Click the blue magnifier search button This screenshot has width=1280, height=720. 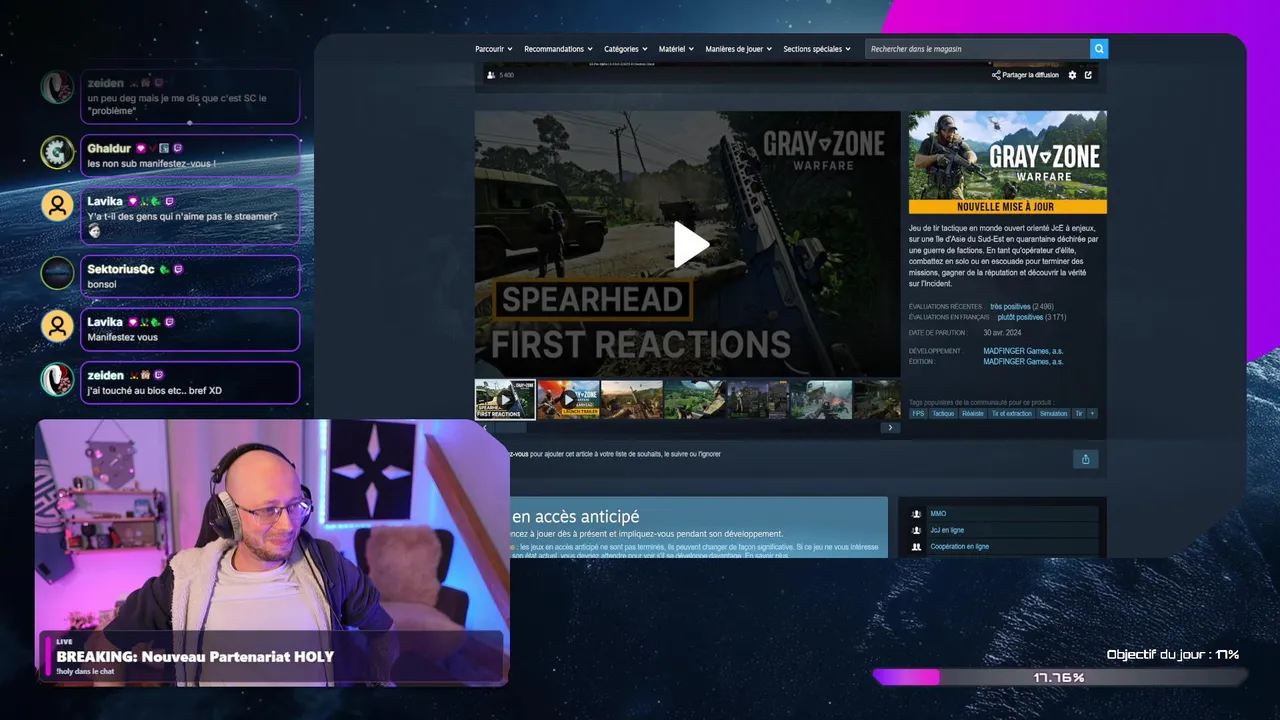(1099, 48)
